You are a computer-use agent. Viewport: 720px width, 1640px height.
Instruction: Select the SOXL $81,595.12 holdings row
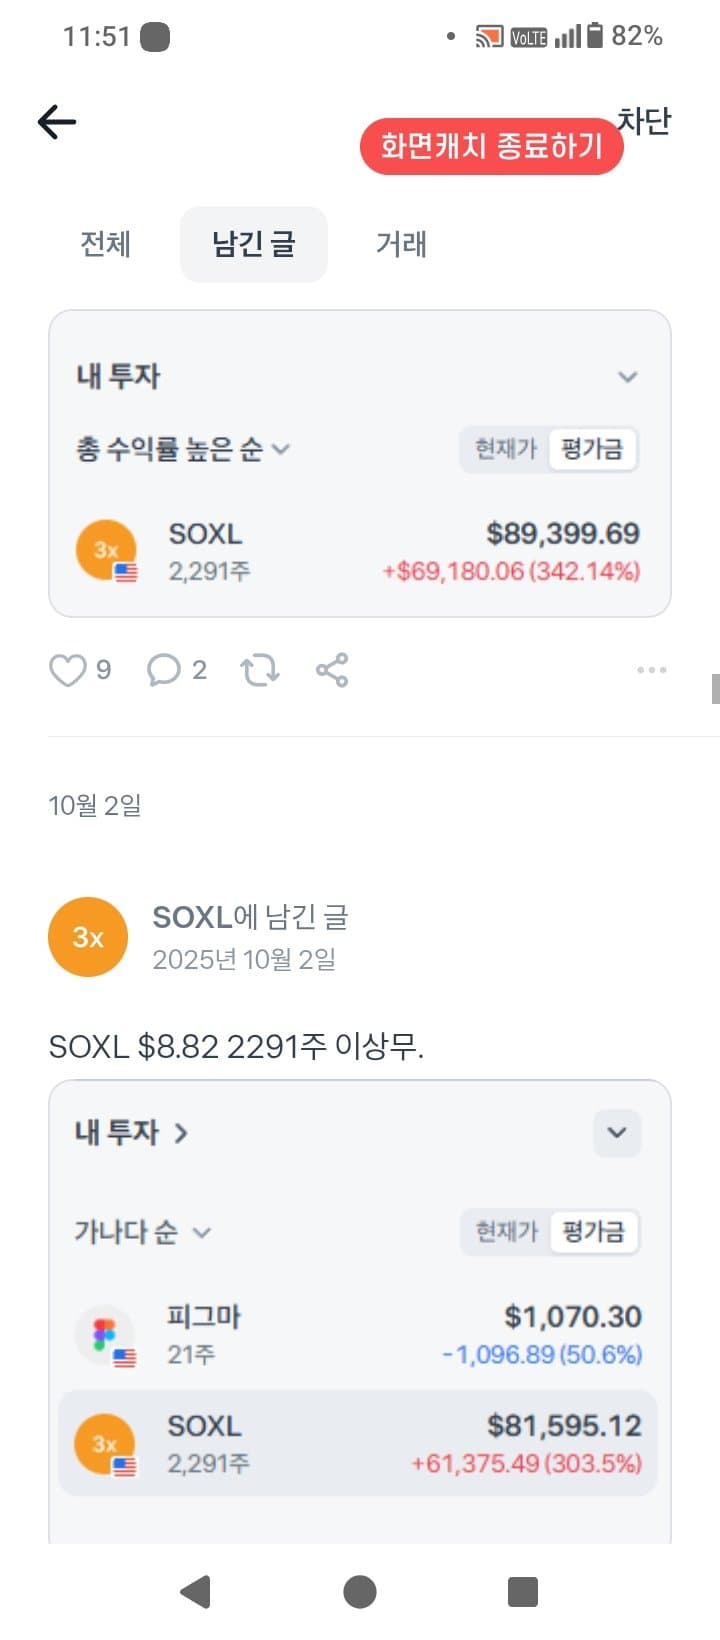coord(358,1443)
